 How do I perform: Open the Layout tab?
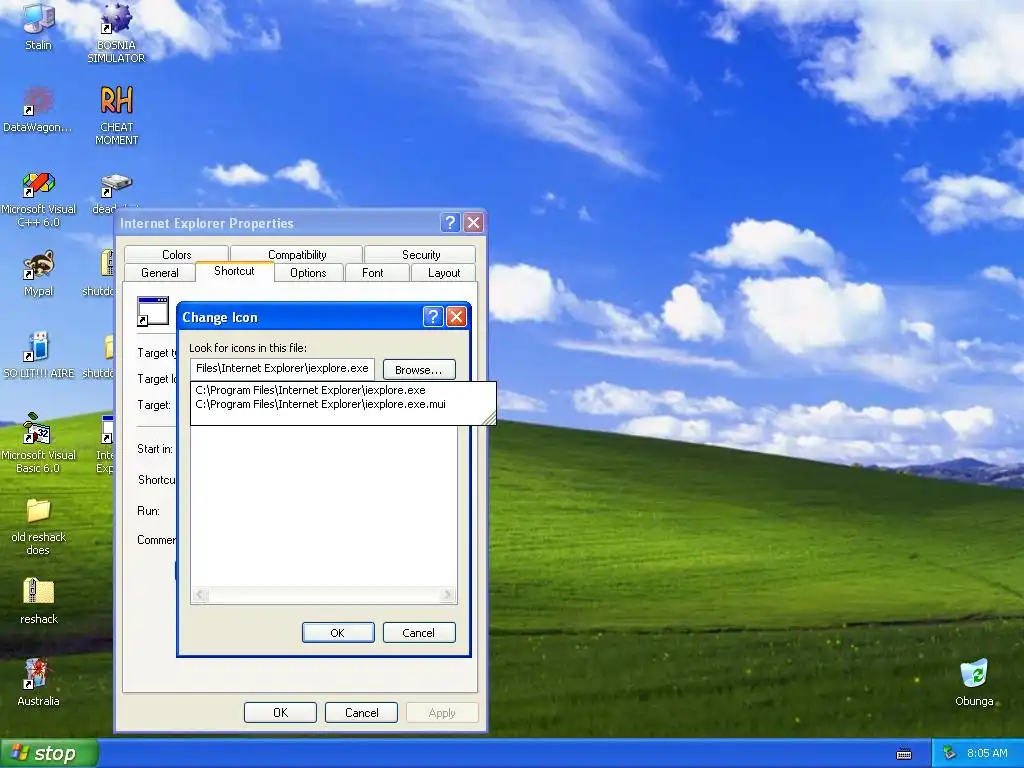[443, 273]
